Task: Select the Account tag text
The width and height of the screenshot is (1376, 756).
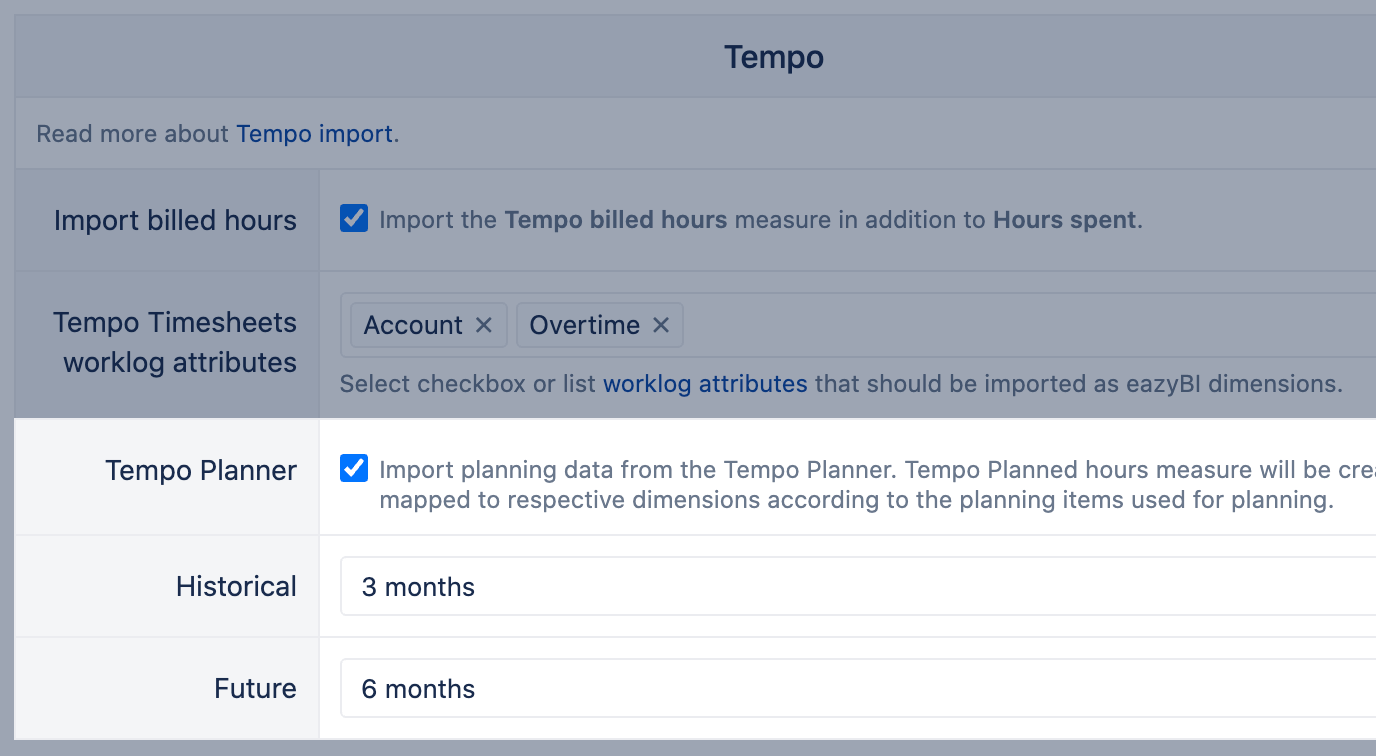Action: (x=413, y=325)
